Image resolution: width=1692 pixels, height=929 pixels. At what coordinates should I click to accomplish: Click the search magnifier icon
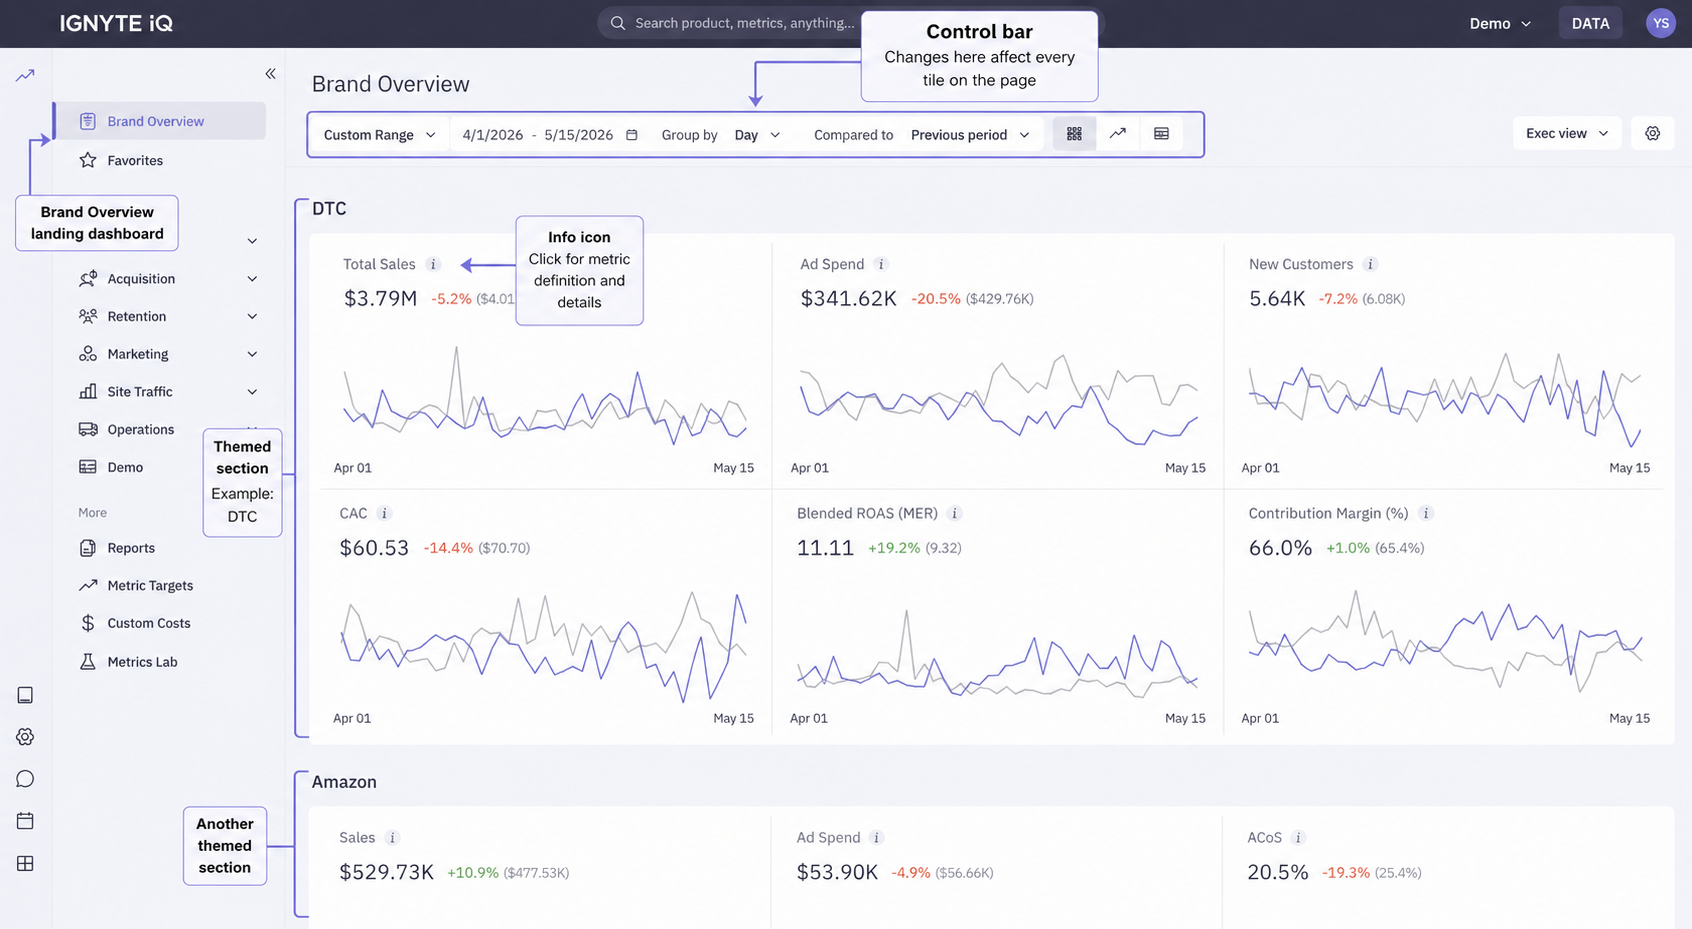(x=618, y=23)
